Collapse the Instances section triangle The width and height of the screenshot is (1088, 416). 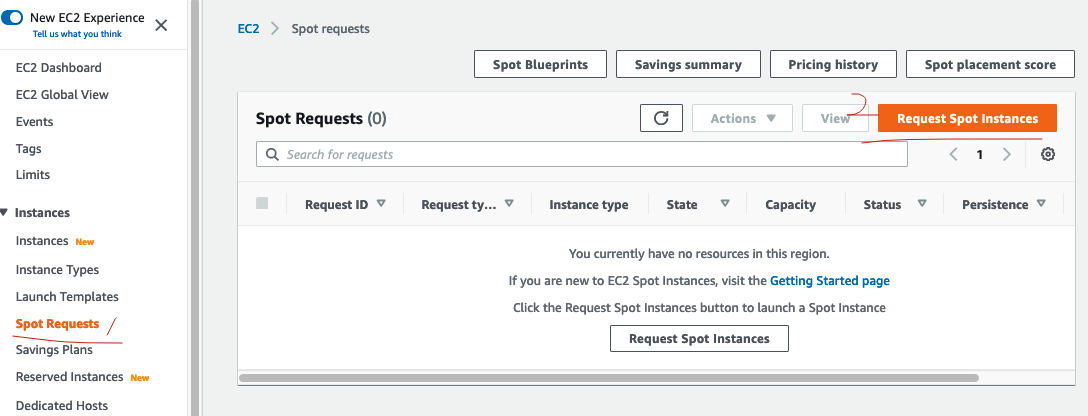4,213
